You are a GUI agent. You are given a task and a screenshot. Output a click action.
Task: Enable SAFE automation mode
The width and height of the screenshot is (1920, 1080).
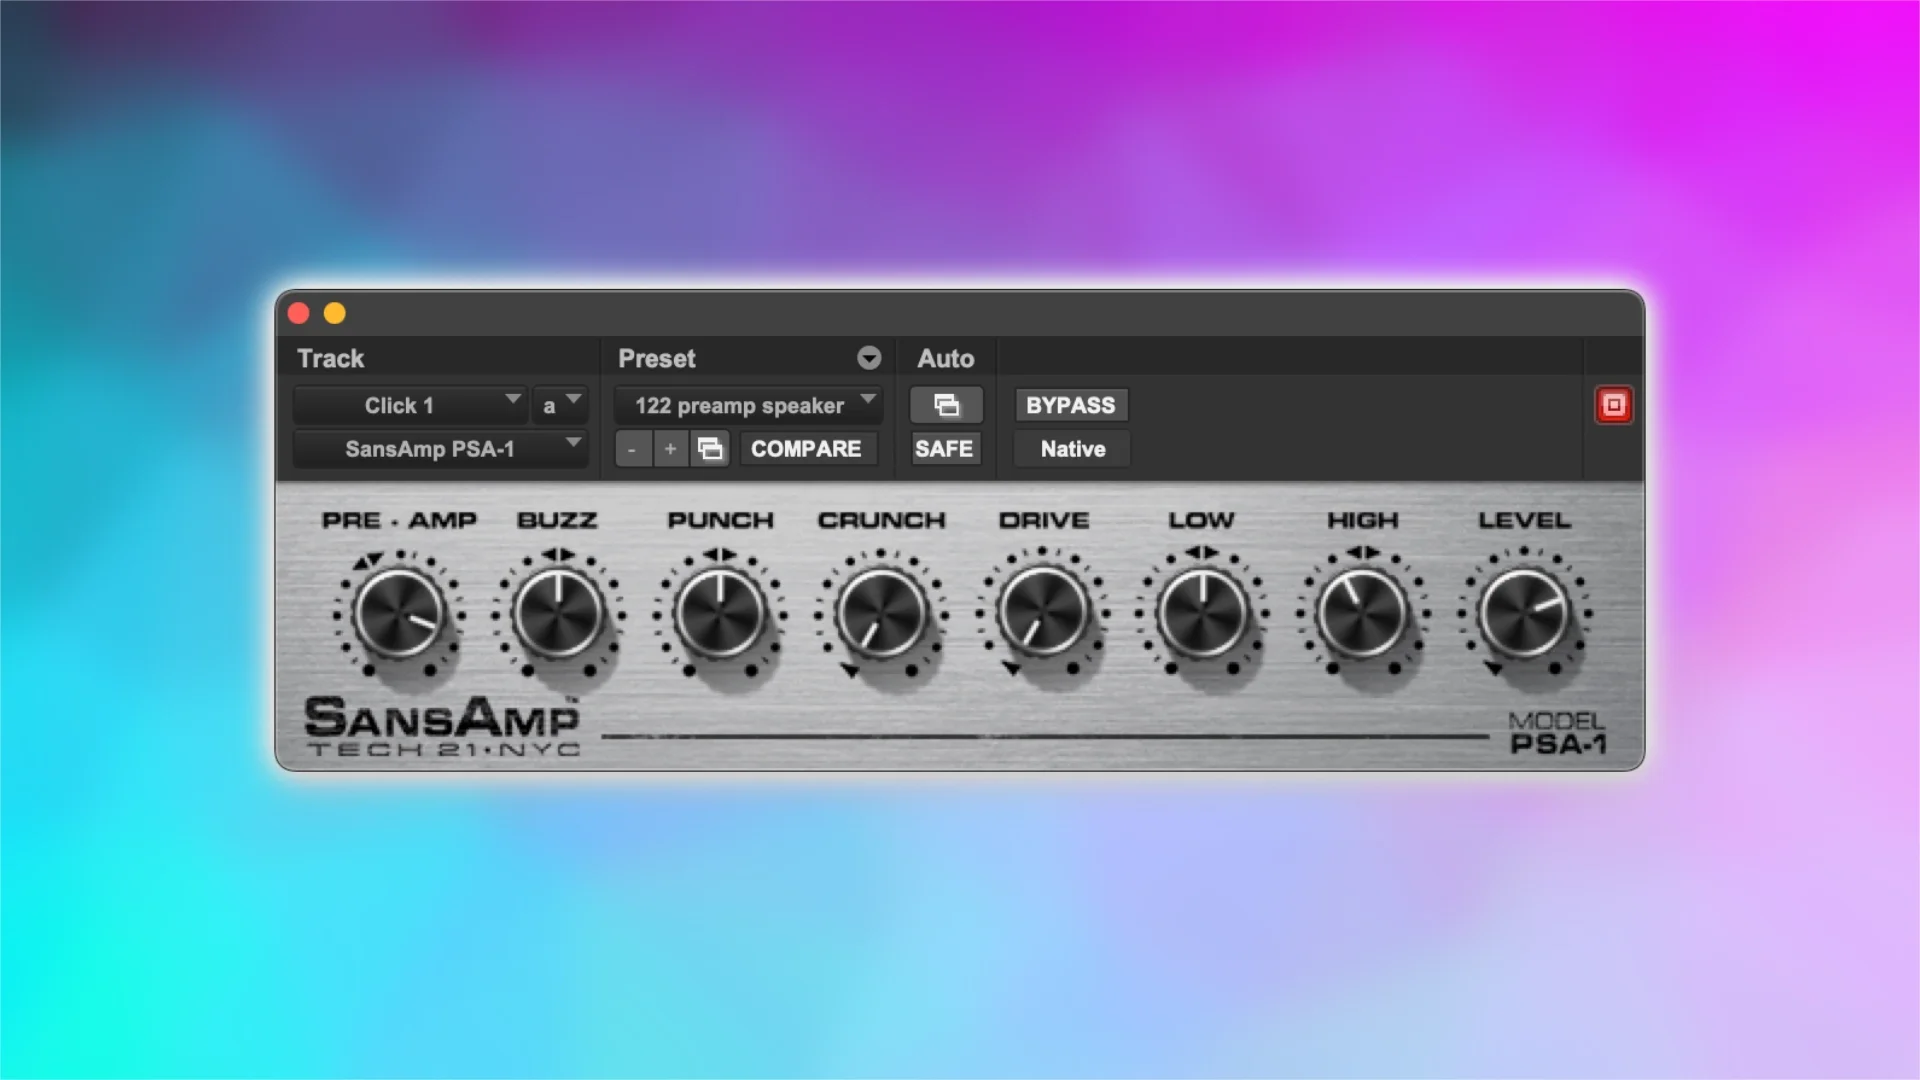click(x=944, y=449)
